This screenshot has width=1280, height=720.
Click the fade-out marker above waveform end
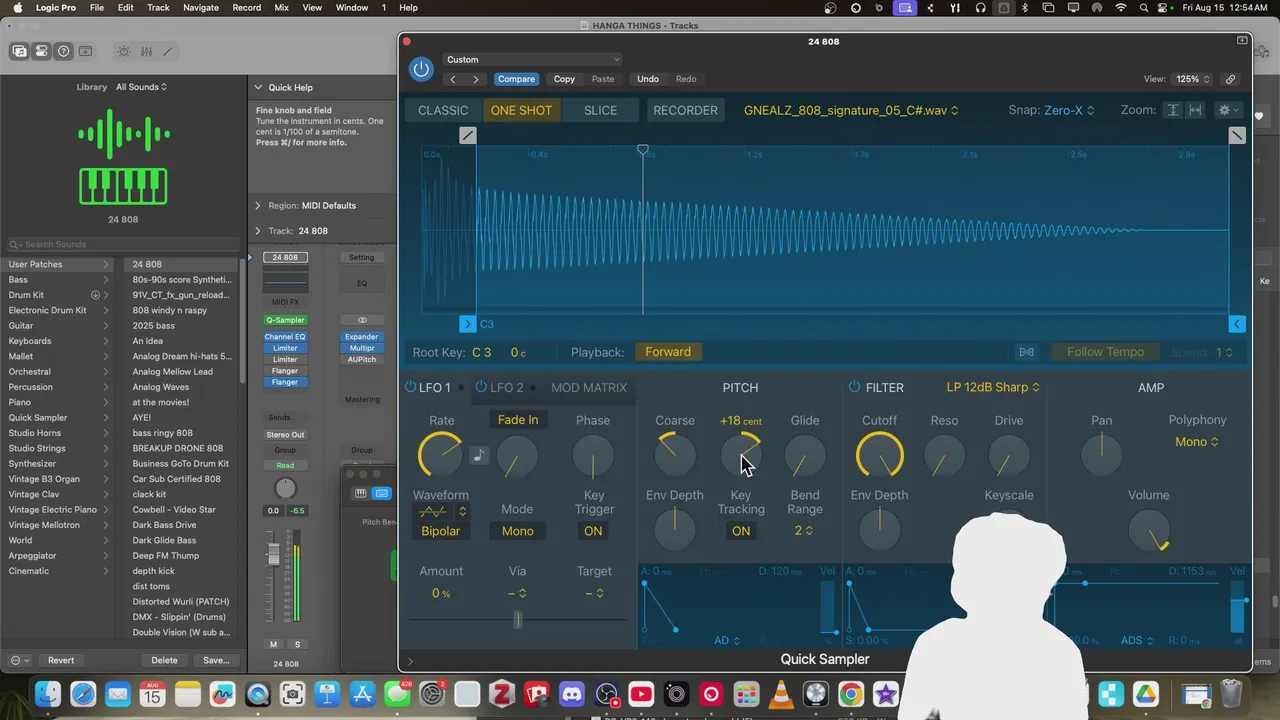(1237, 135)
